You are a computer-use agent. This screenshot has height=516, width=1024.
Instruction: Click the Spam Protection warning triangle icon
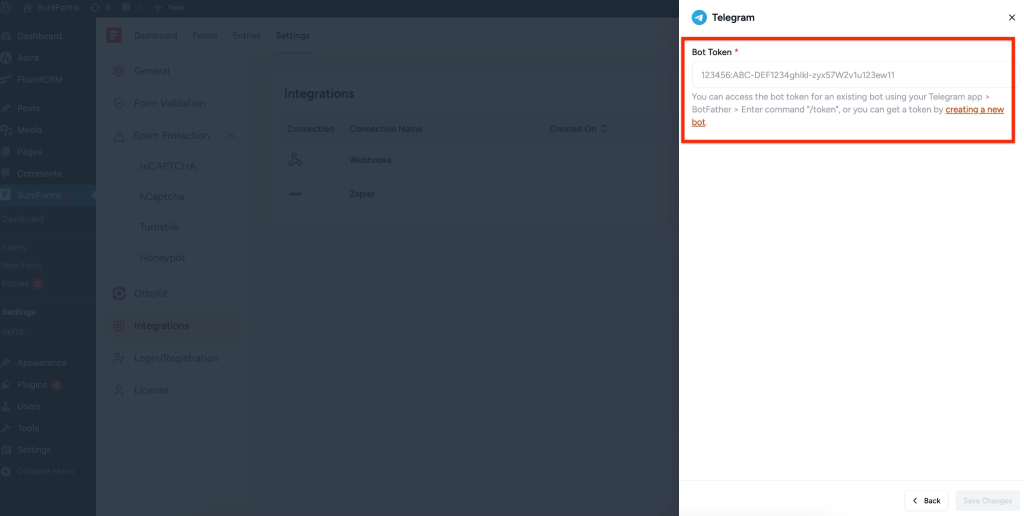coord(119,136)
